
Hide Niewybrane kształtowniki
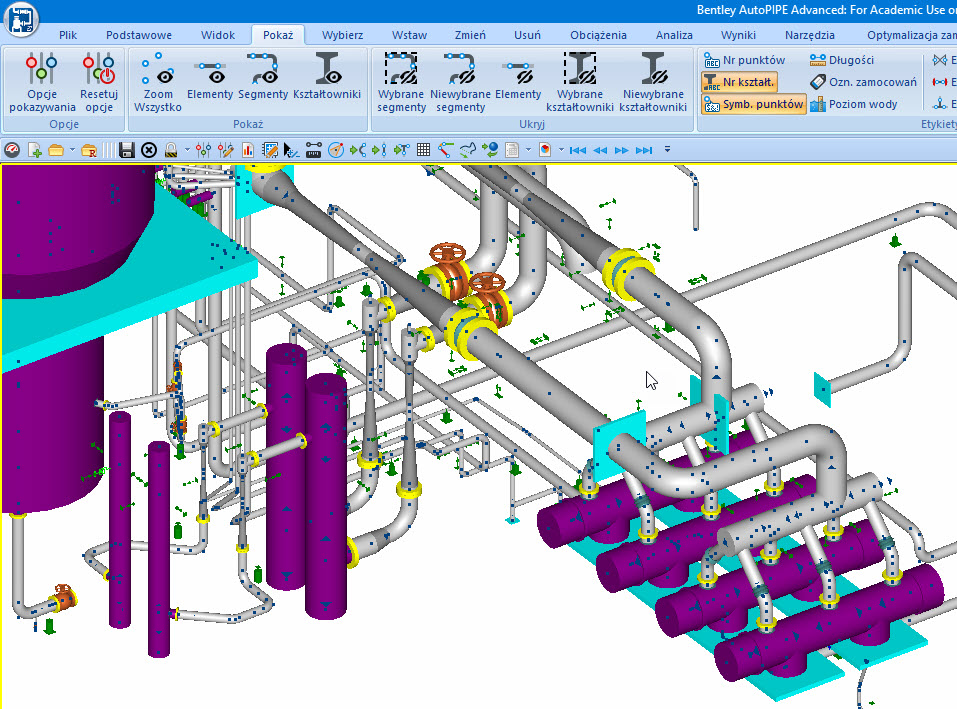tap(653, 82)
